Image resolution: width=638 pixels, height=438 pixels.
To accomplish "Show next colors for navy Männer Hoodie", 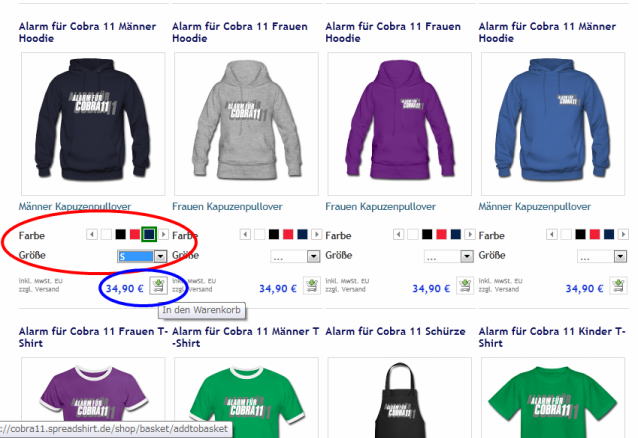I will (163, 234).
